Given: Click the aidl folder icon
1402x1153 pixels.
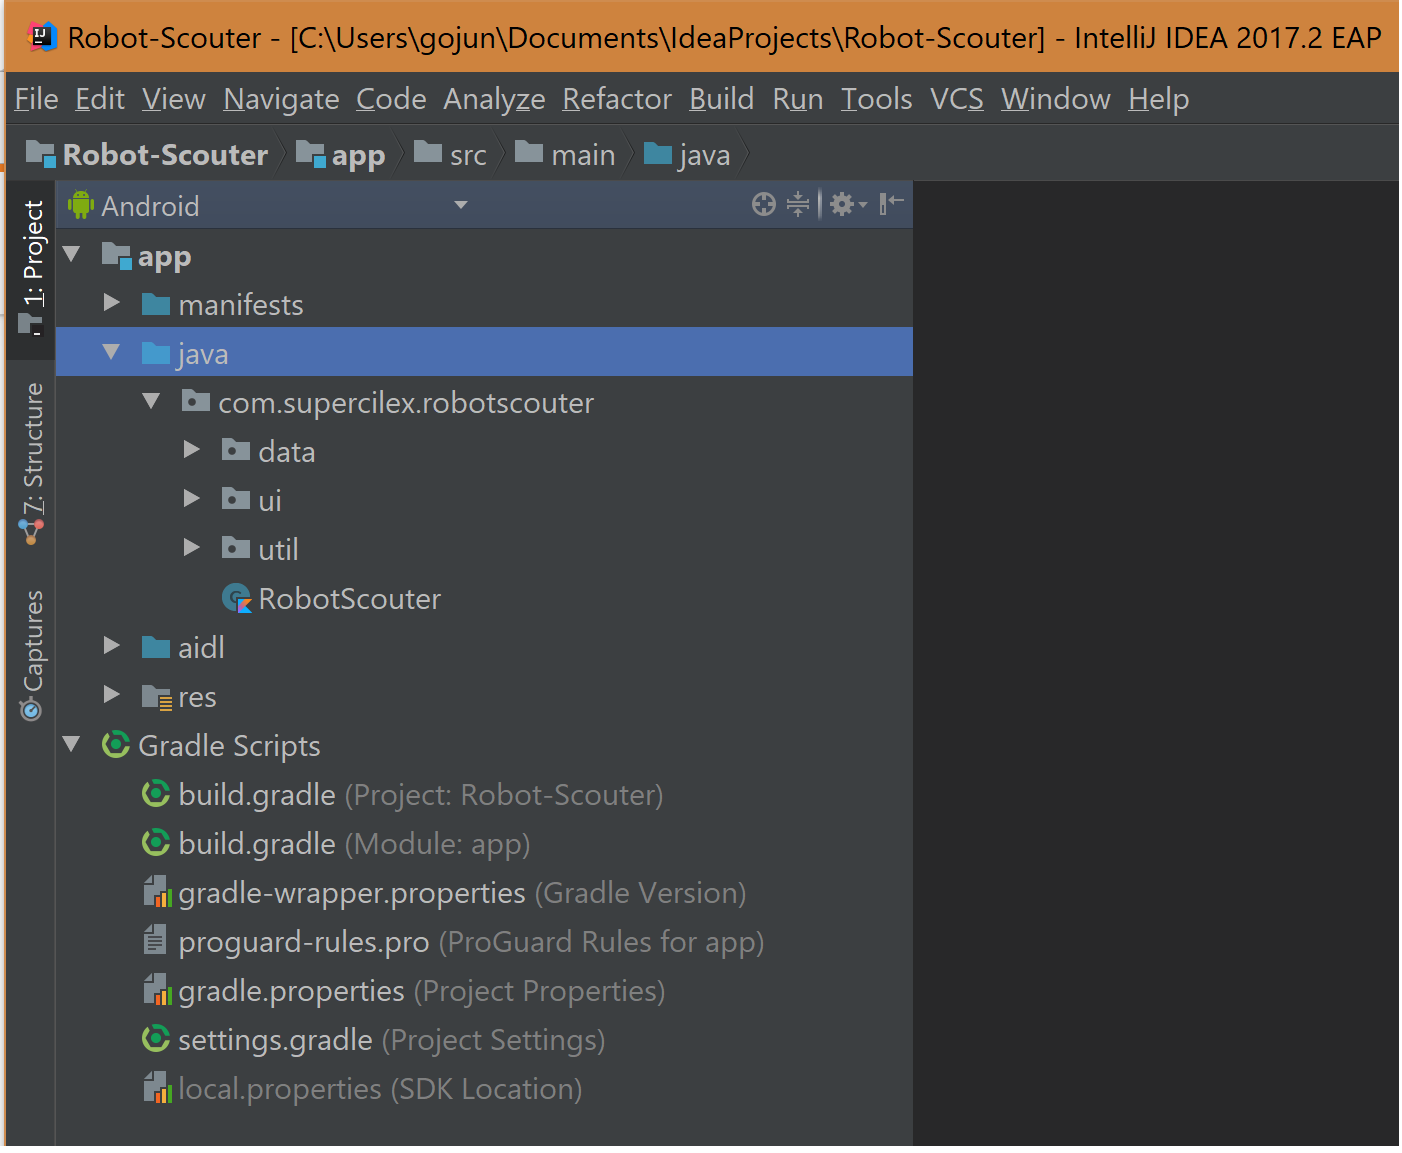Looking at the screenshot, I should [156, 647].
